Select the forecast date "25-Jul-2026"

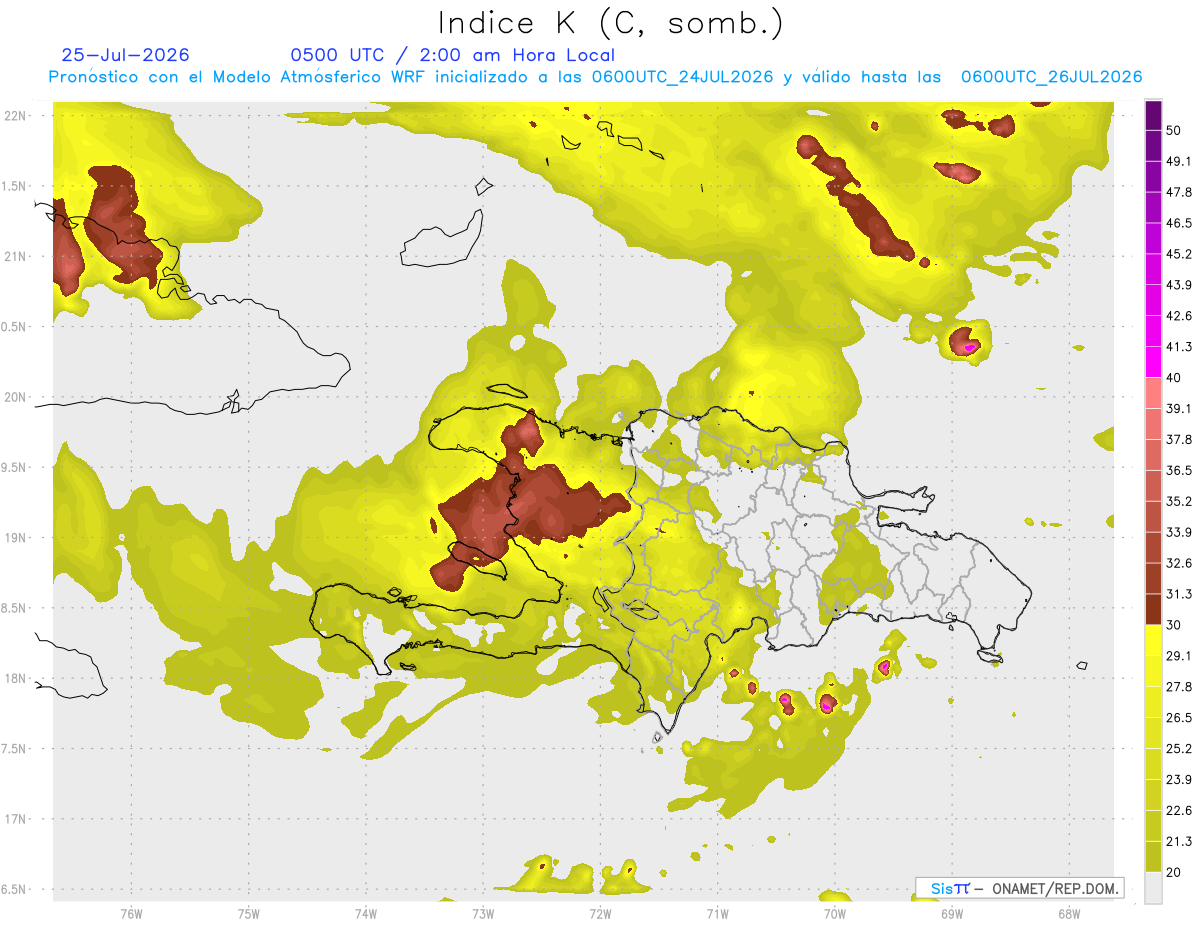click(x=125, y=55)
